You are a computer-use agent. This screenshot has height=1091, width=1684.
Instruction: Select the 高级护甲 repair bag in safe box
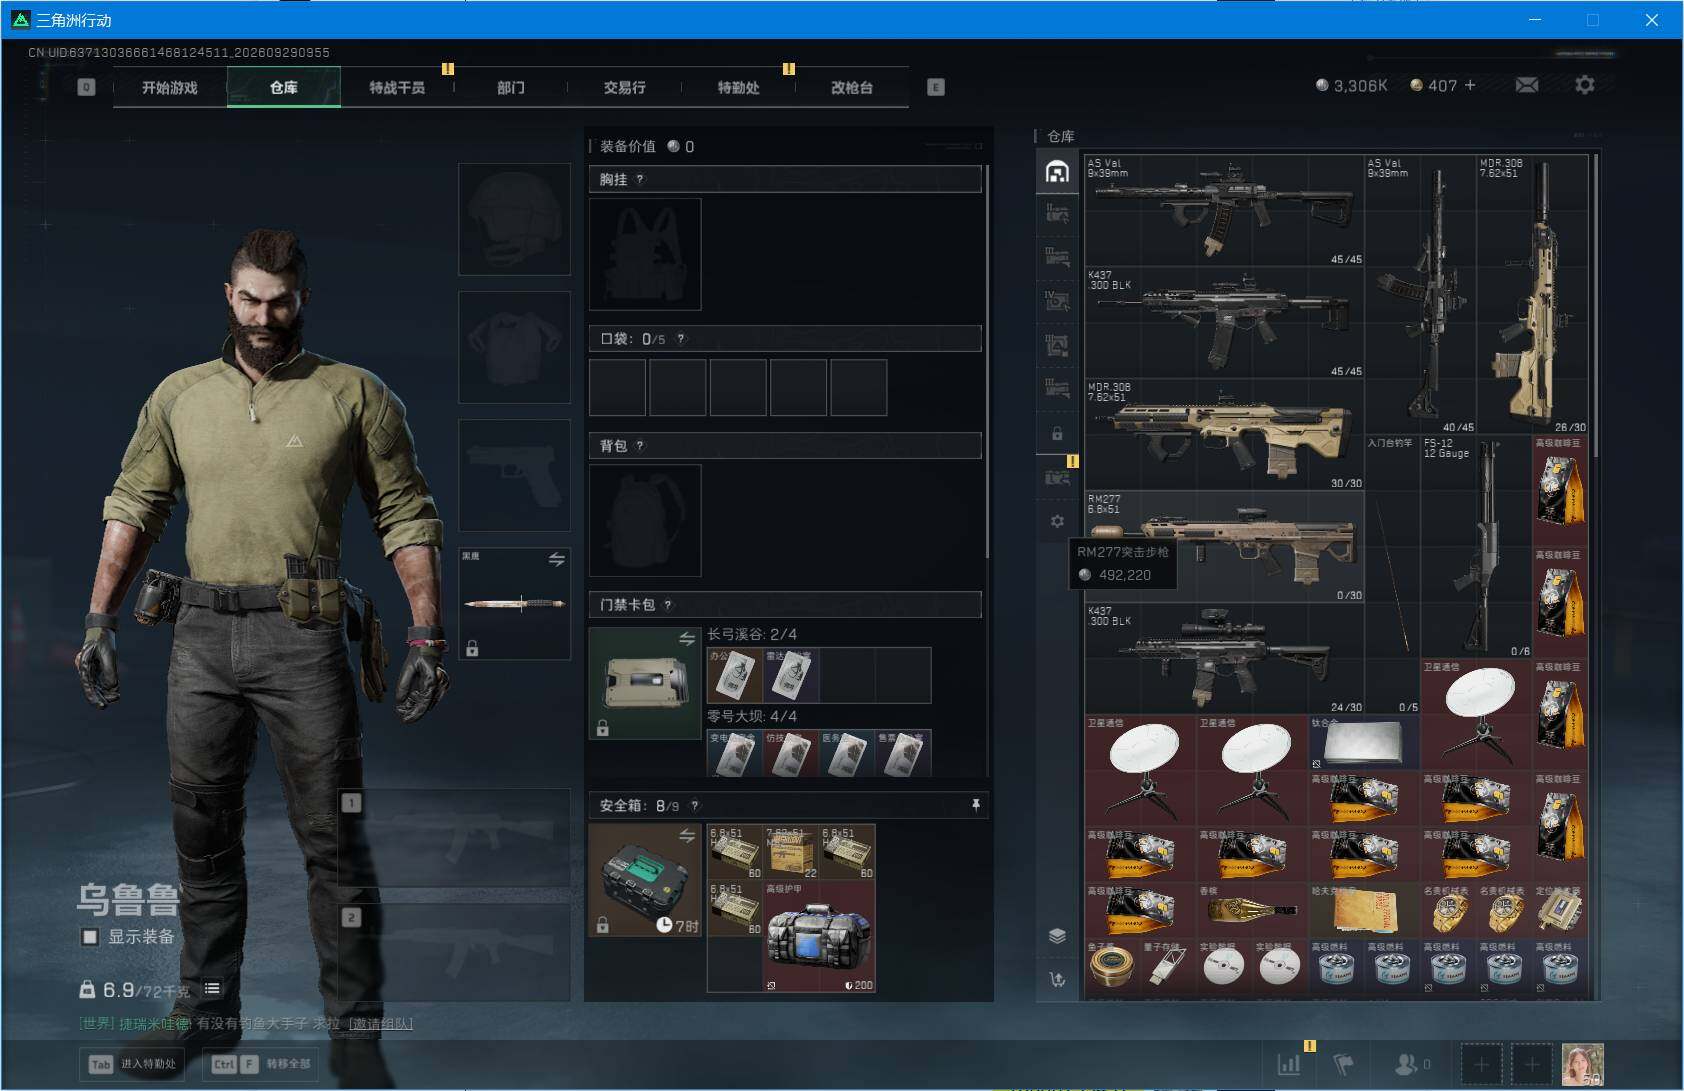[819, 936]
